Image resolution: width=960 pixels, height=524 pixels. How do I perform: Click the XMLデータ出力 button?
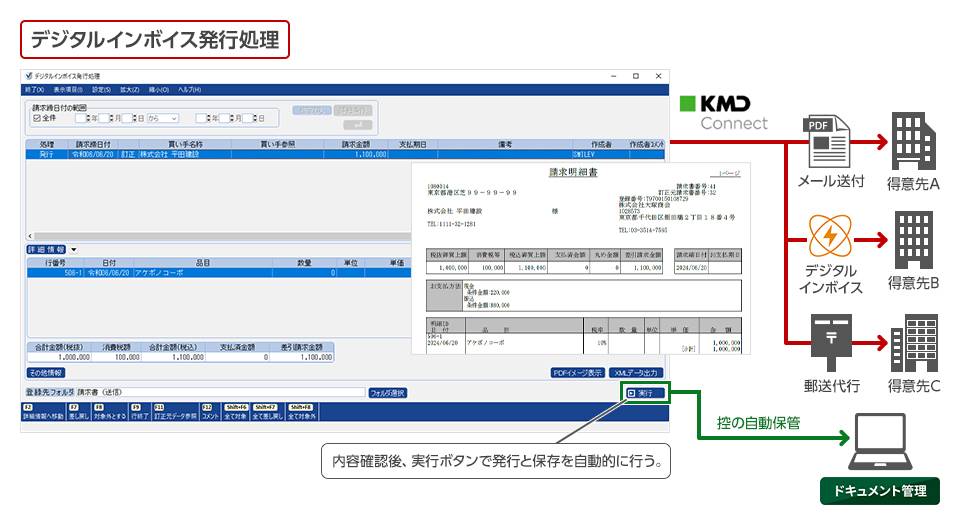636,372
